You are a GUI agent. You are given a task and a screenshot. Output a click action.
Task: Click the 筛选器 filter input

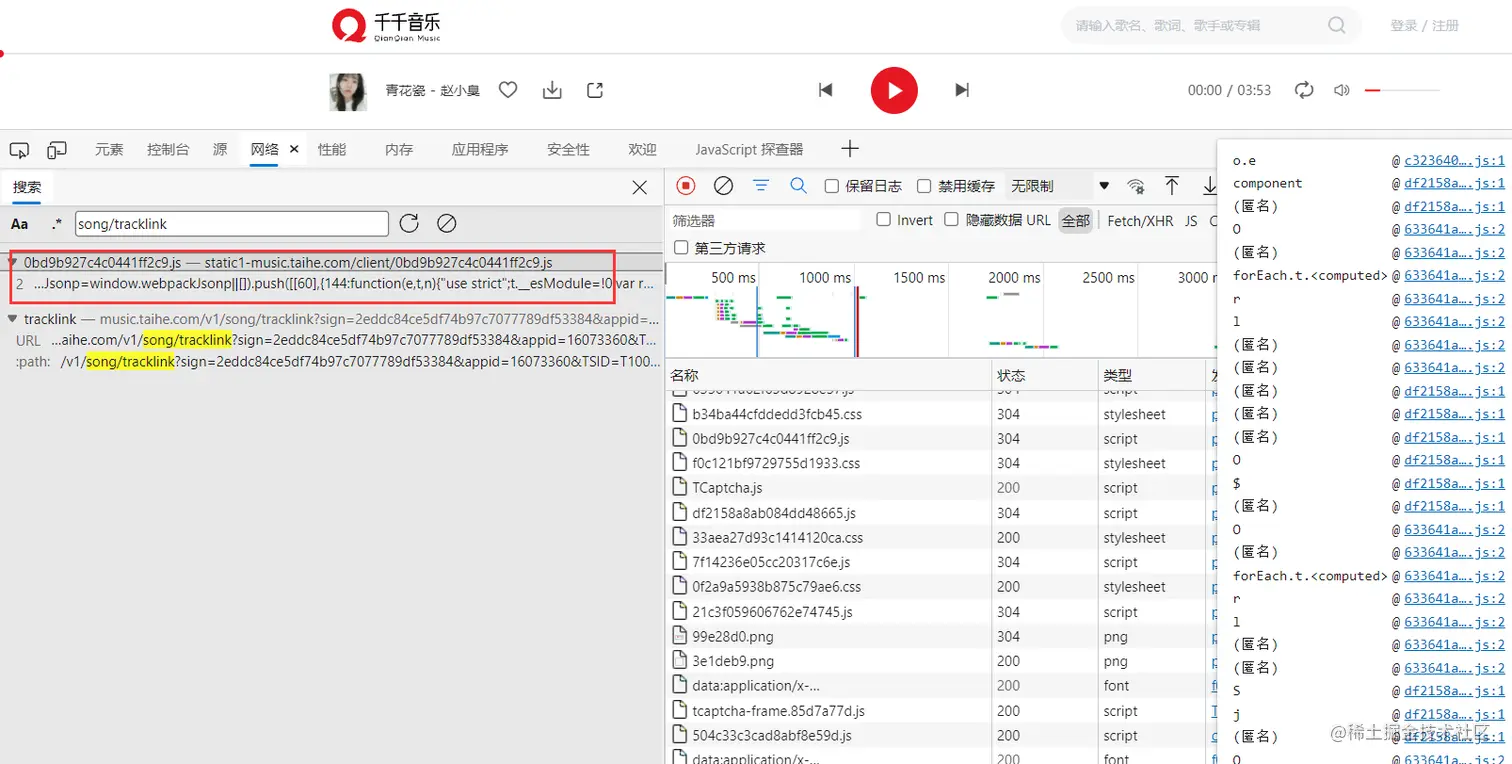pyautogui.click(x=765, y=220)
